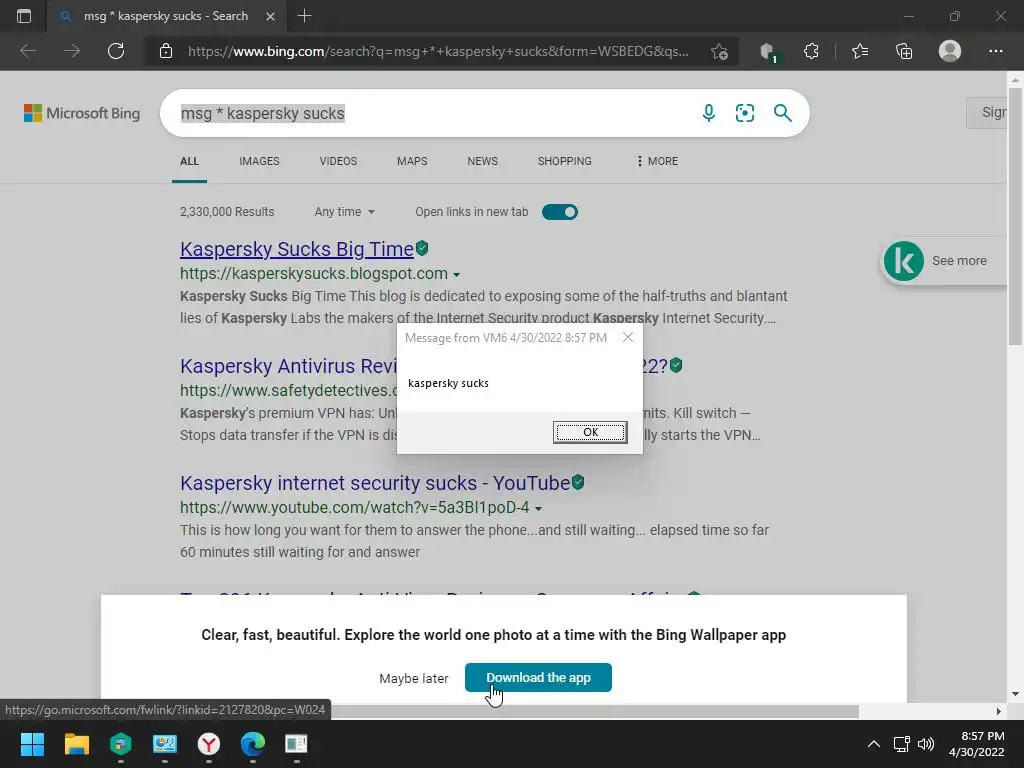Viewport: 1024px width, 768px height.
Task: Switch to the VIDEOS tab
Action: [338, 161]
